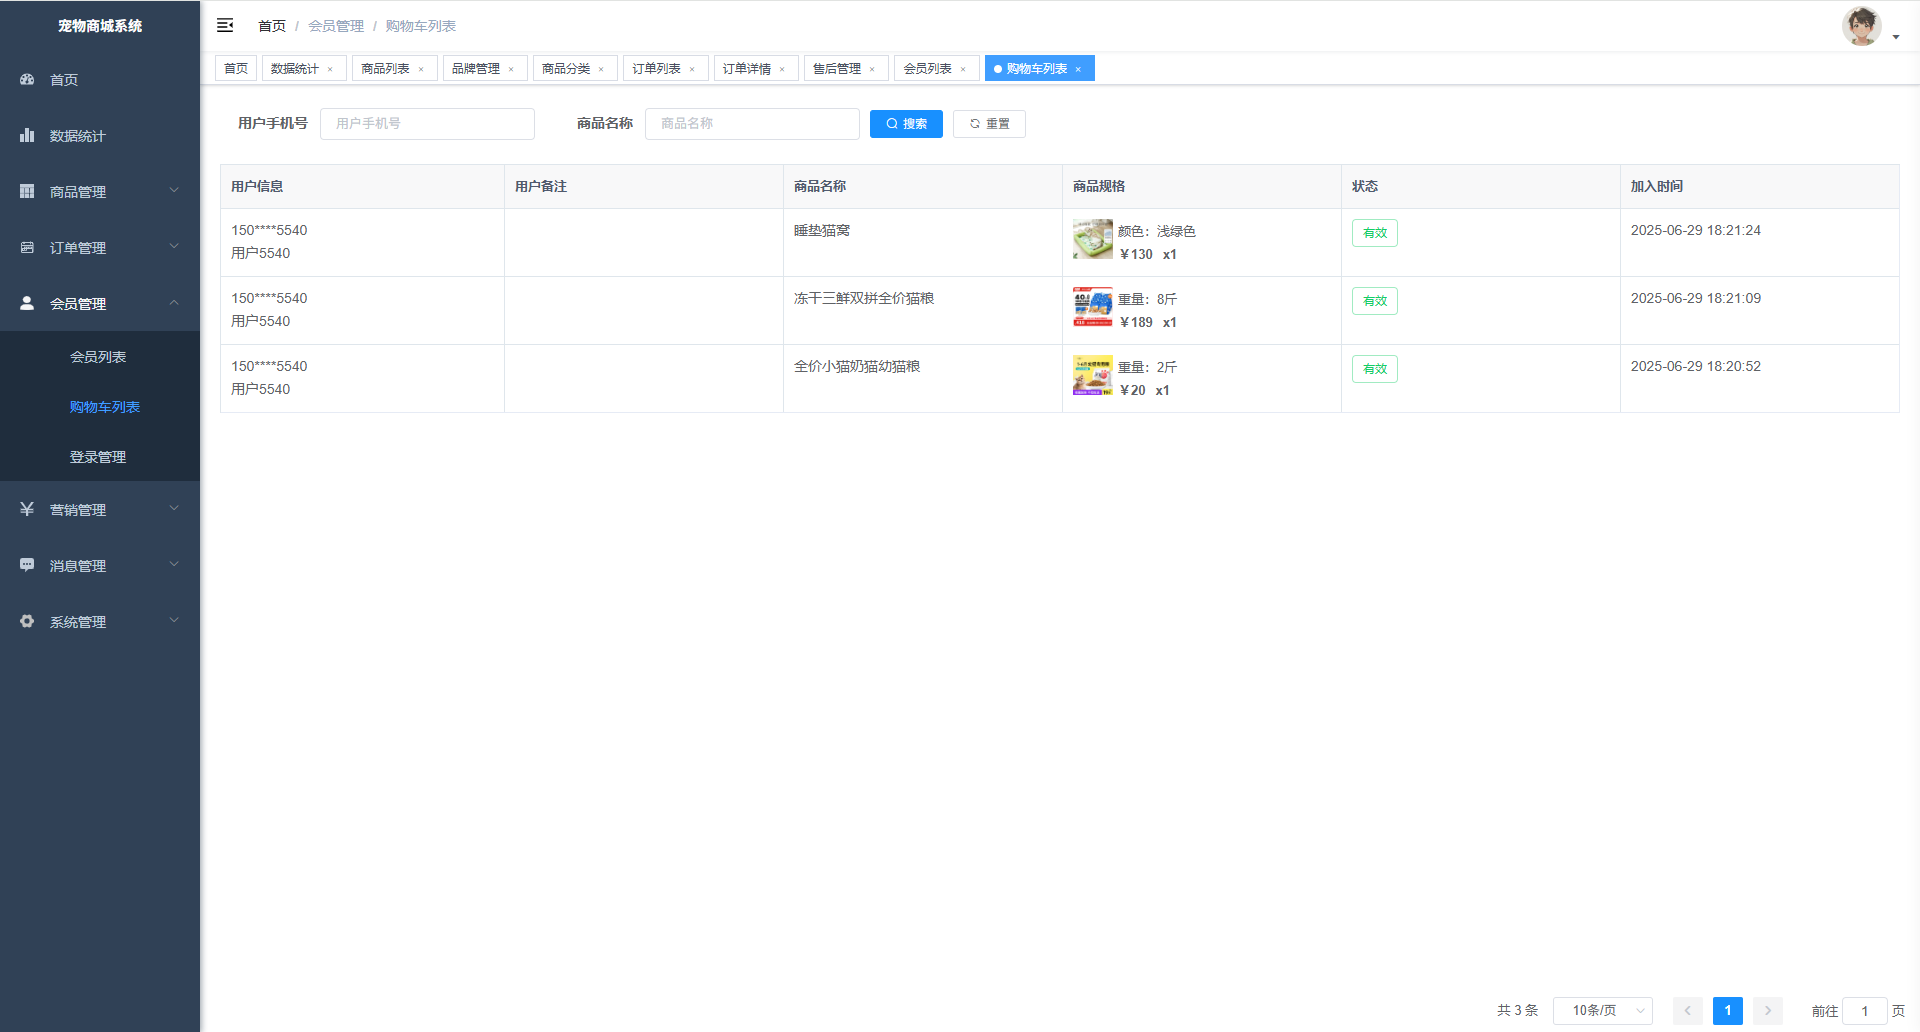Click the blue 搜索 button
The width and height of the screenshot is (1920, 1032).
click(906, 124)
